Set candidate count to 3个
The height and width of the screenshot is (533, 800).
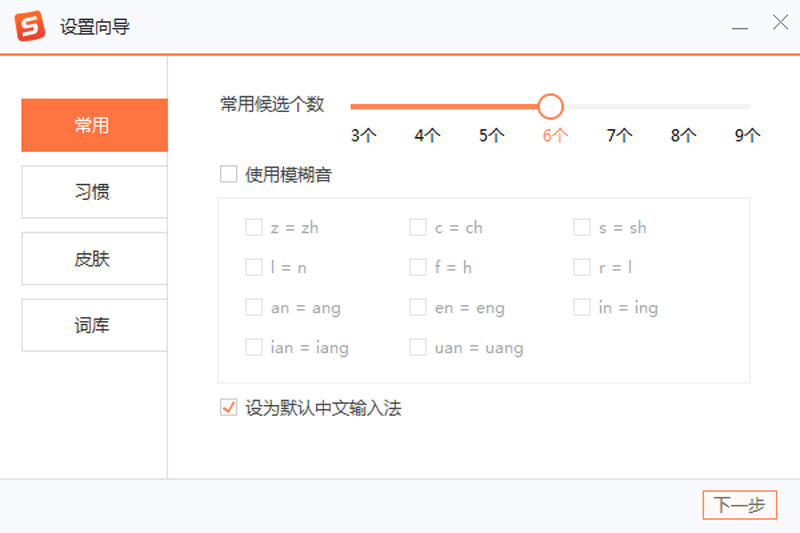(x=363, y=135)
